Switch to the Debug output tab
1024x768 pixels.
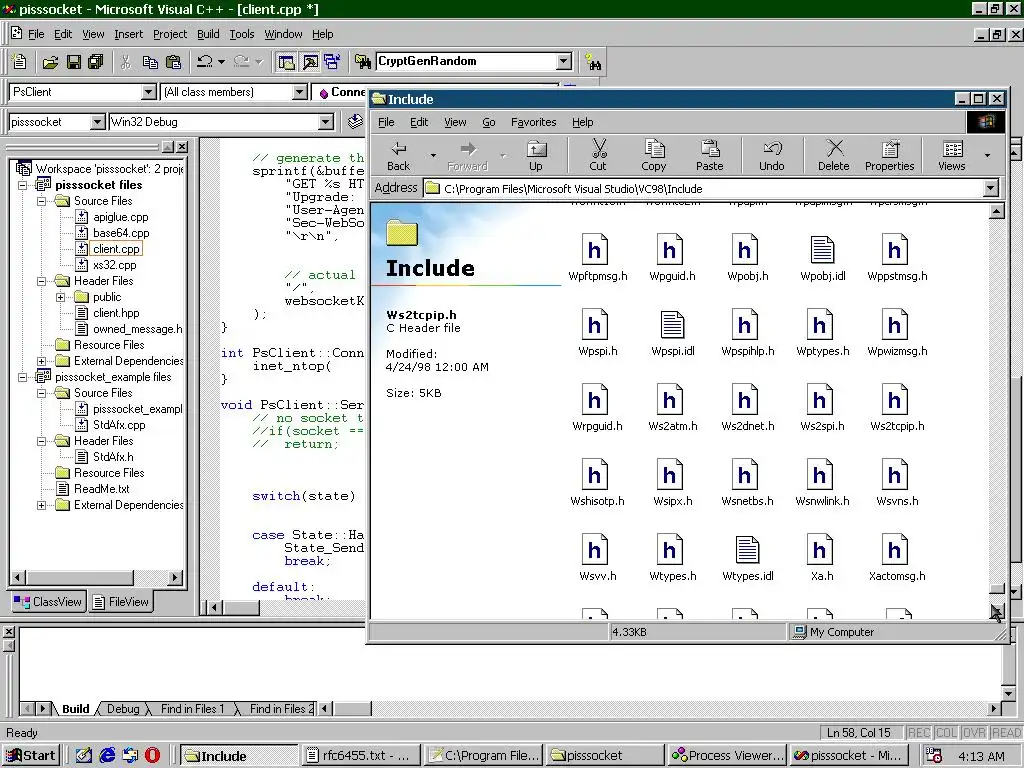tap(123, 709)
